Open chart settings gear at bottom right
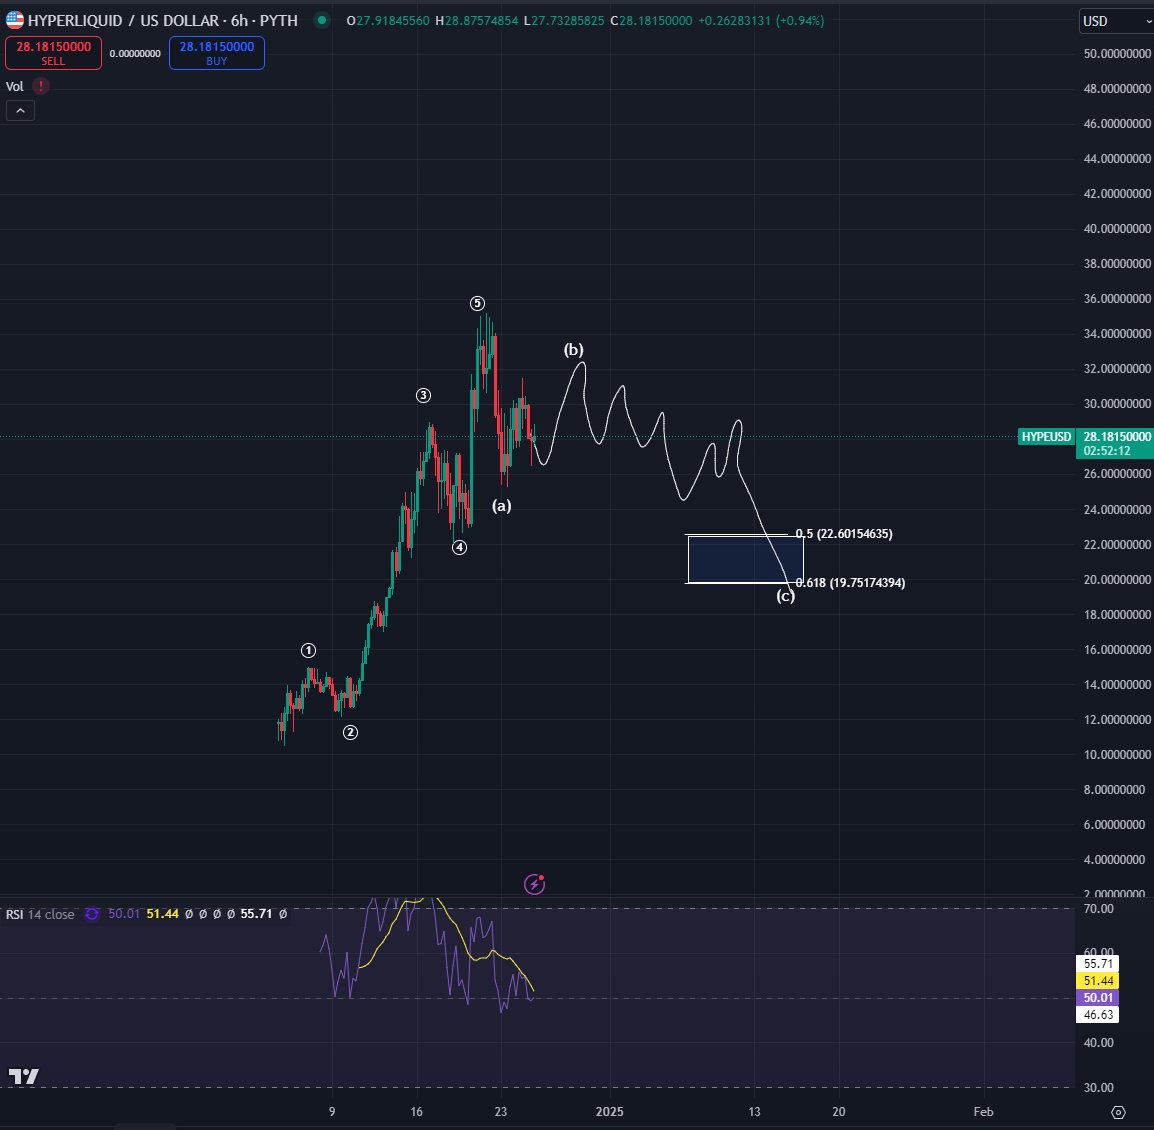Image resolution: width=1154 pixels, height=1130 pixels. (1118, 1112)
